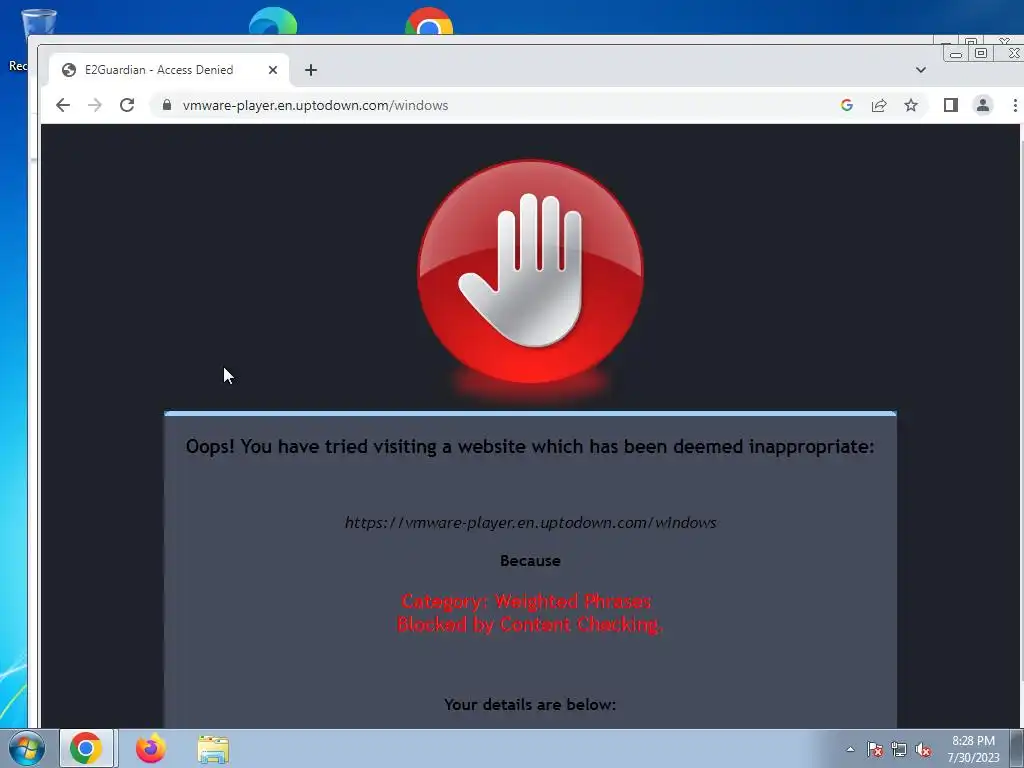Viewport: 1024px width, 768px height.
Task: Open network status tray icon
Action: point(899,749)
